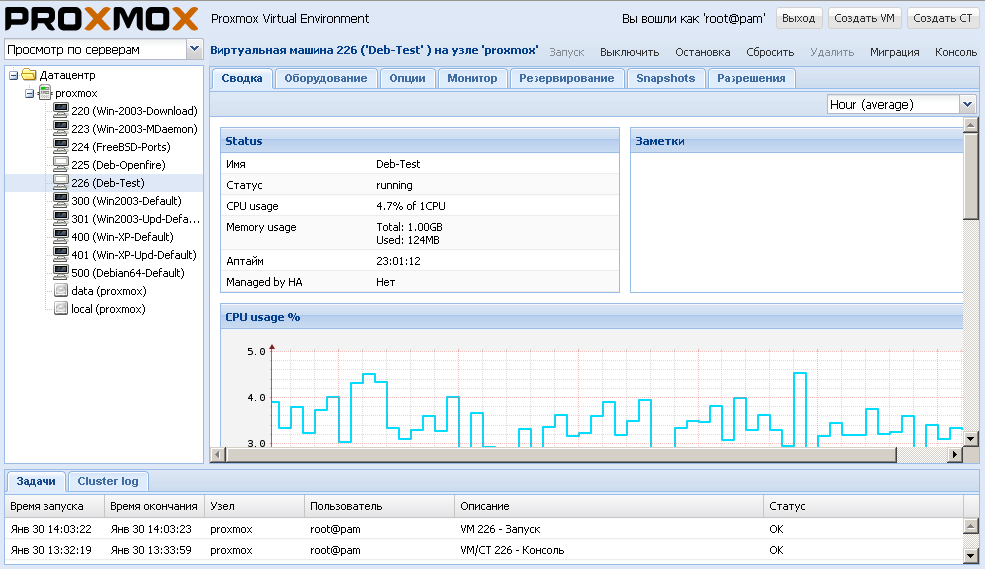Open the Резервирование tab
The width and height of the screenshot is (985, 569).
[566, 79]
